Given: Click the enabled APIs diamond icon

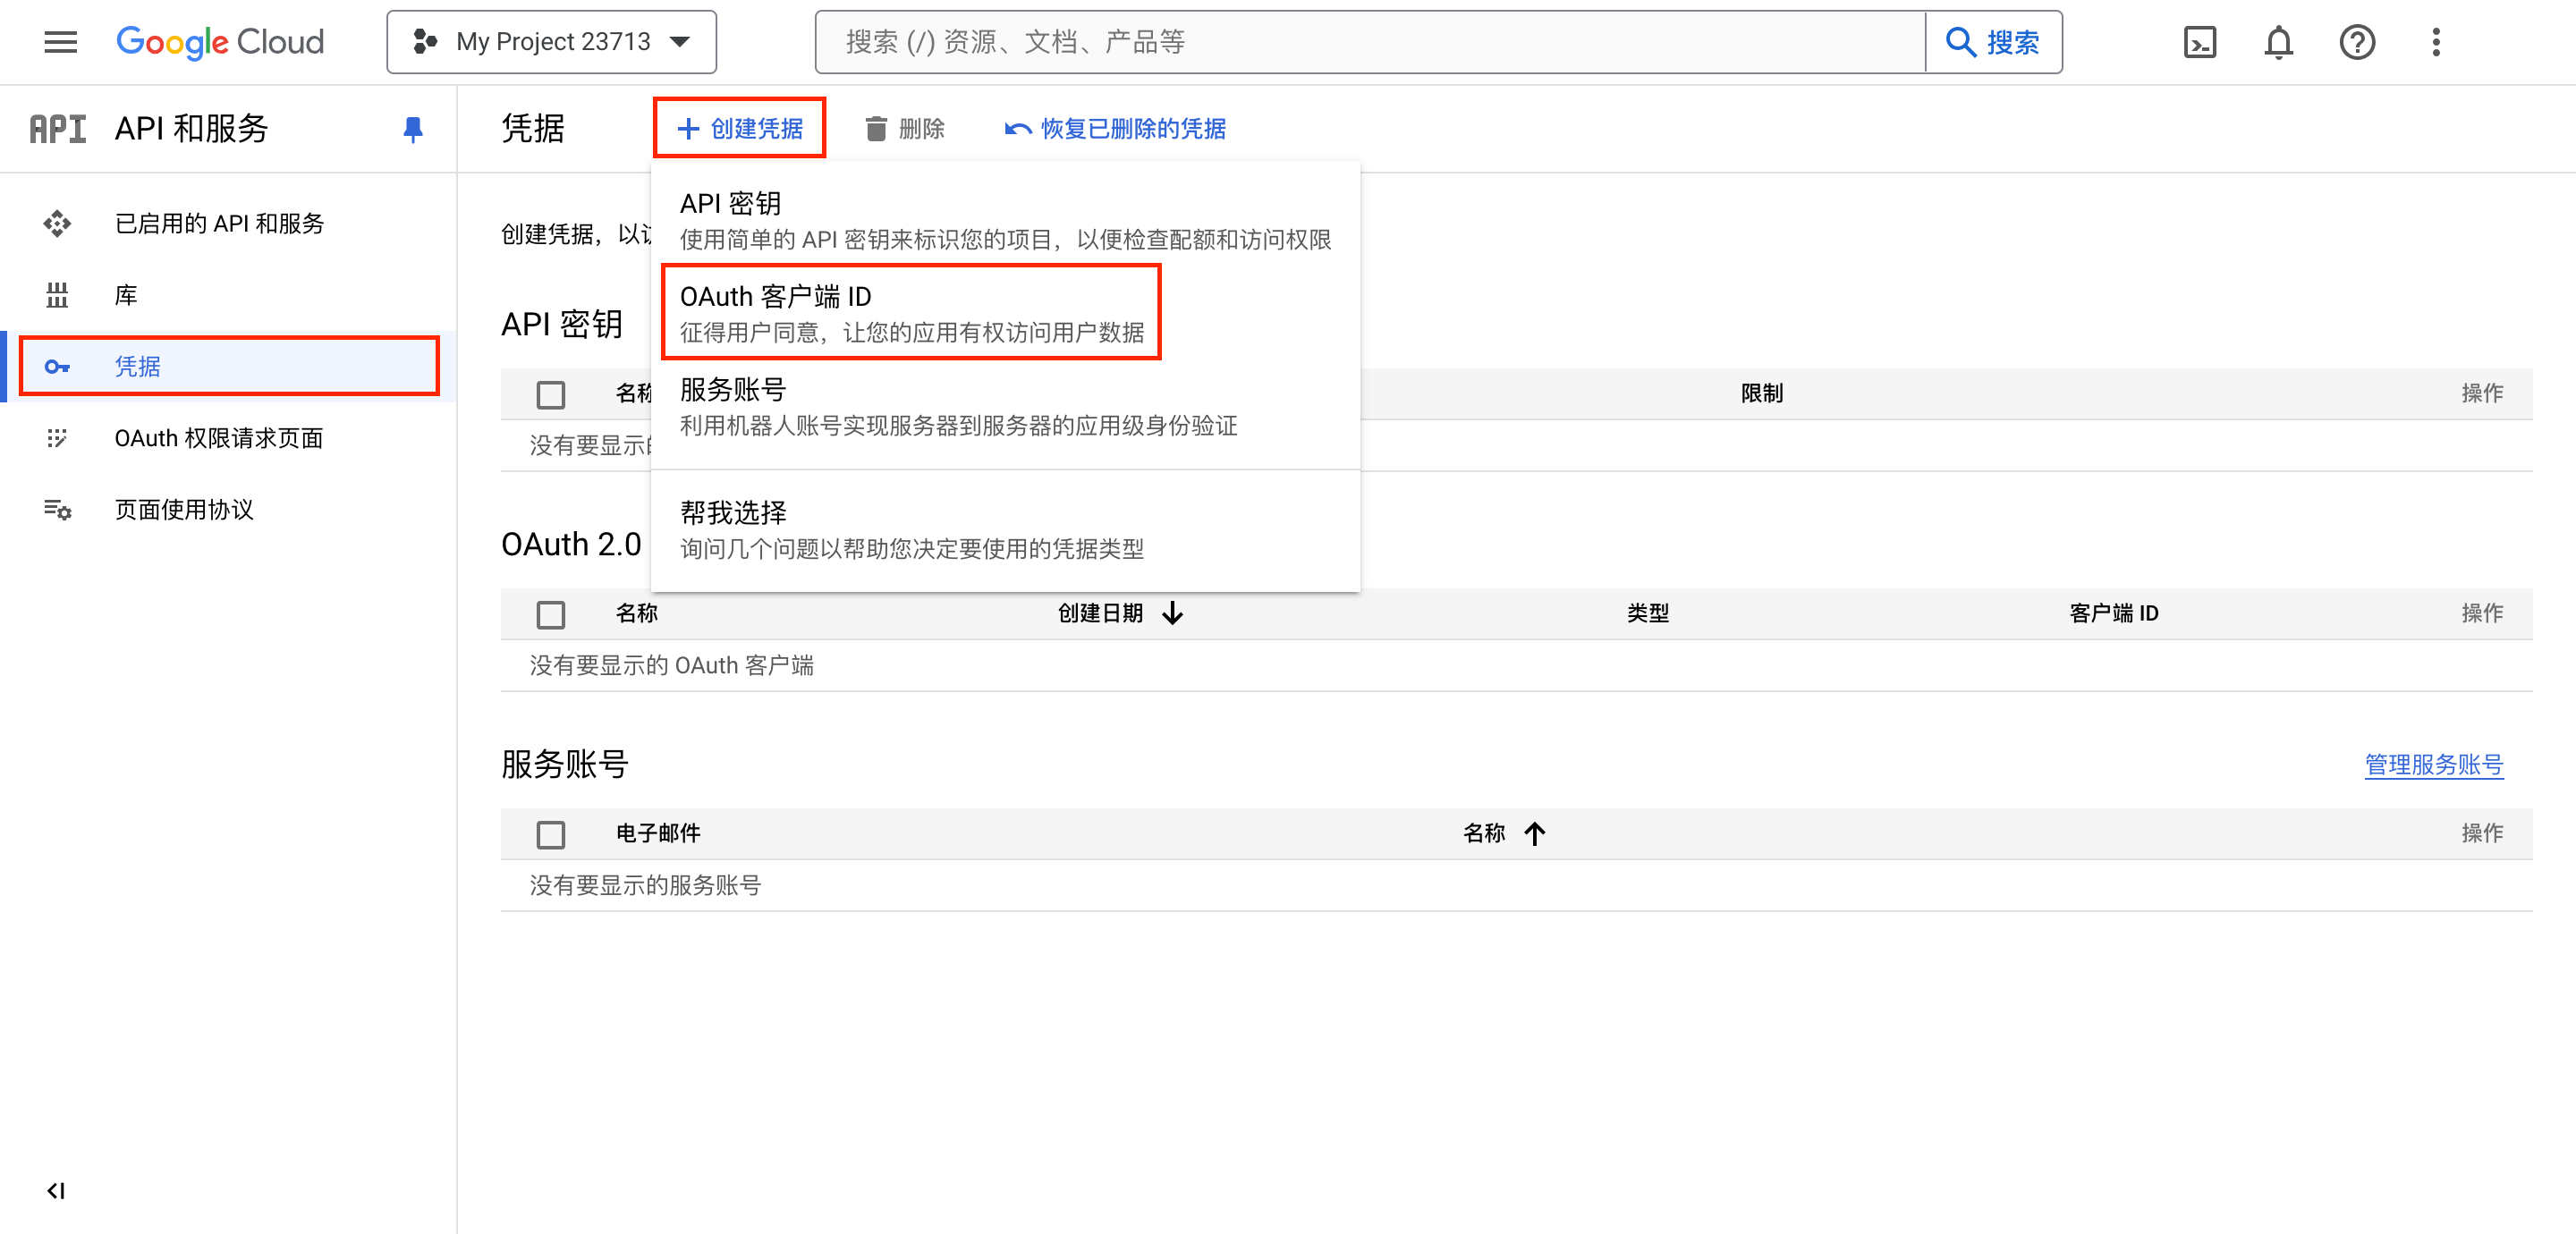Looking at the screenshot, I should pos(57,223).
